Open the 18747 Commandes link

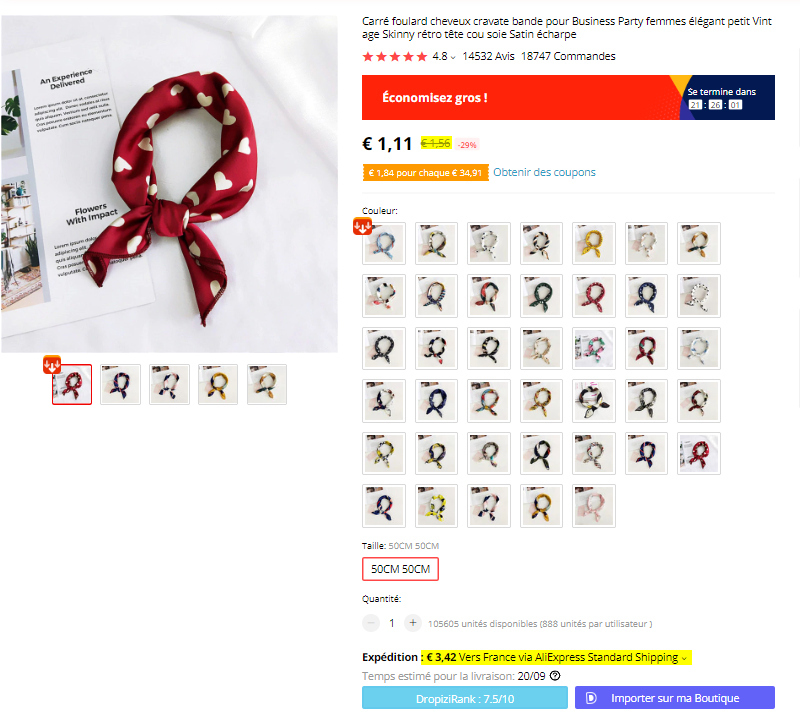568,56
